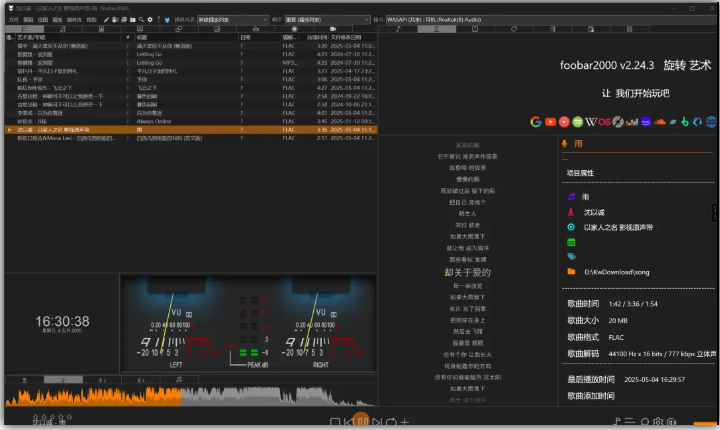Open the SoundCloud icon
The width and height of the screenshot is (720, 430).
[x=659, y=122]
